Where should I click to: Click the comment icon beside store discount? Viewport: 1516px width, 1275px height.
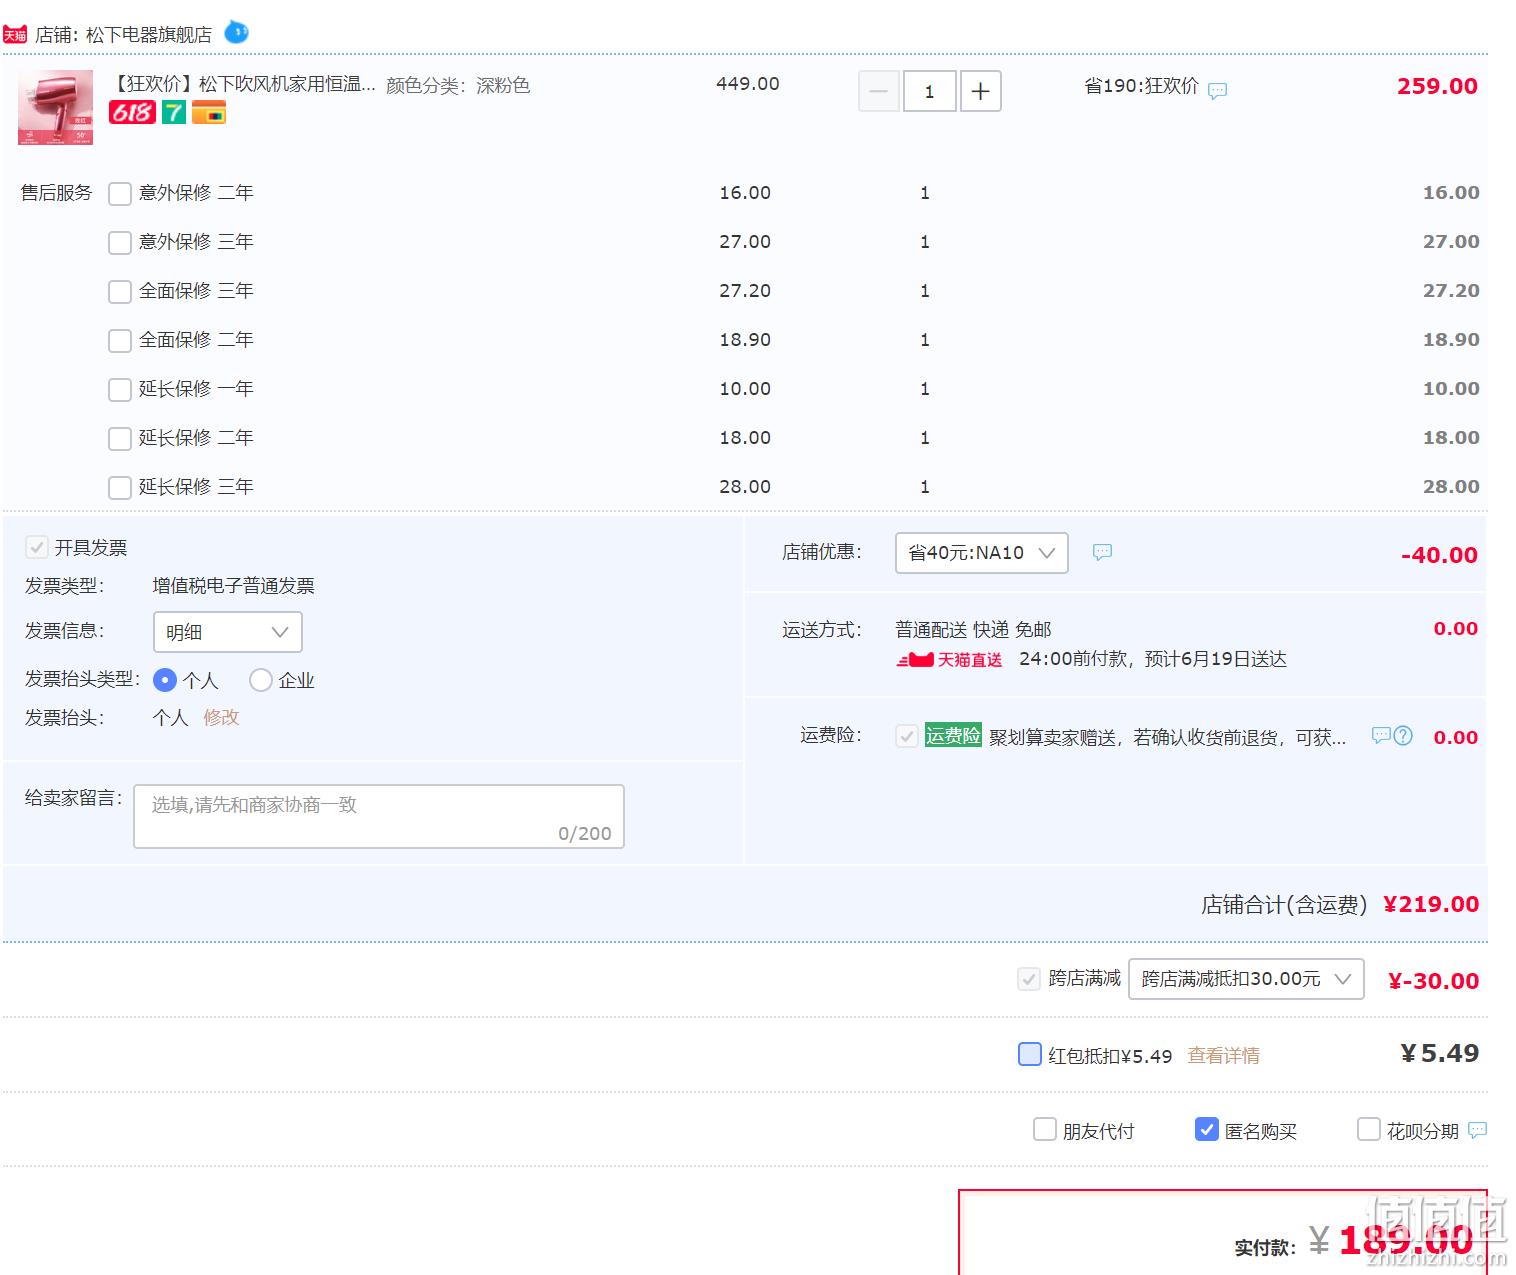[1102, 551]
